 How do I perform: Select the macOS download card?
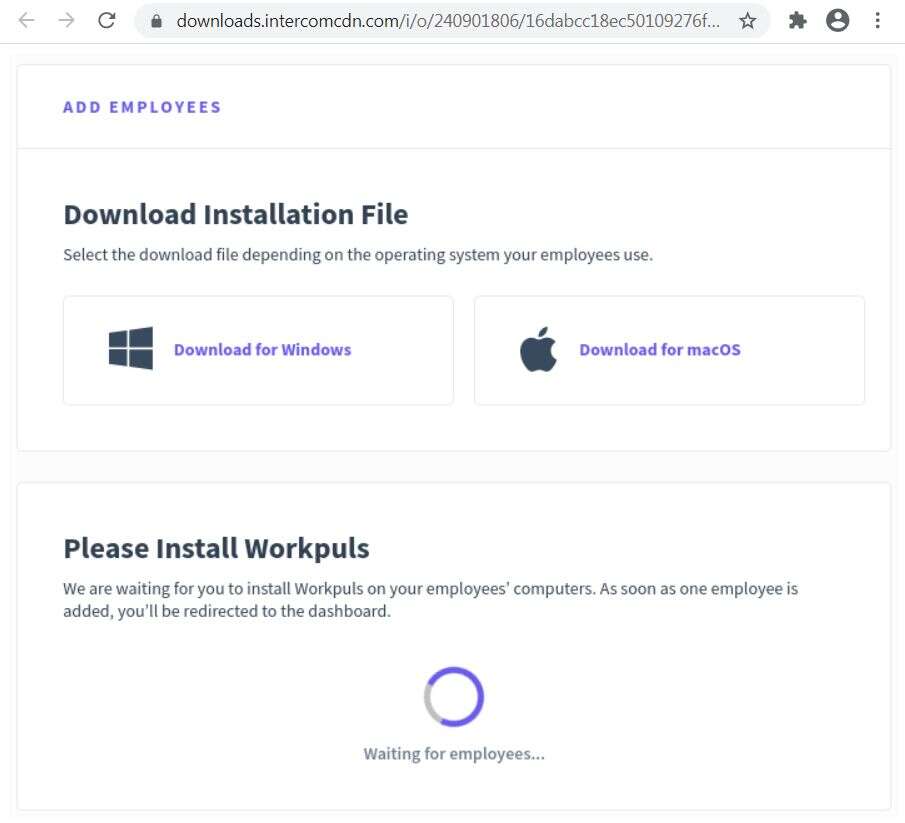pyautogui.click(x=668, y=349)
